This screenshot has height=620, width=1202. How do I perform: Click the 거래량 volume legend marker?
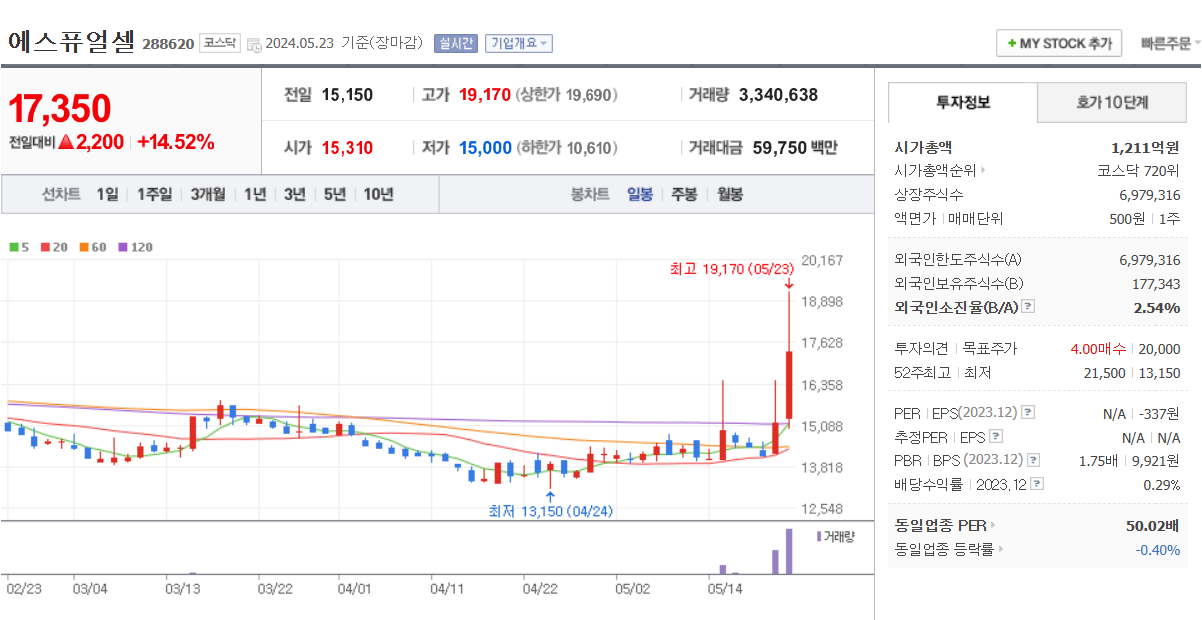836,536
